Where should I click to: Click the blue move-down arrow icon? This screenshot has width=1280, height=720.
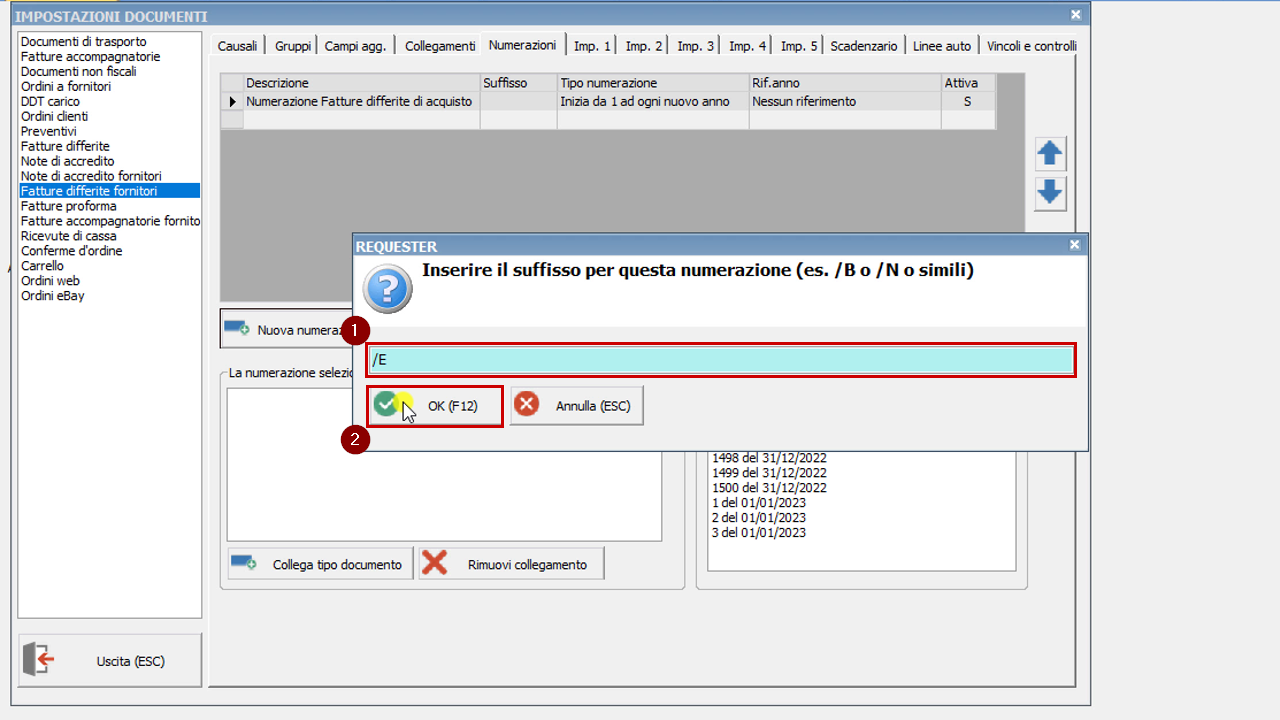(1050, 193)
